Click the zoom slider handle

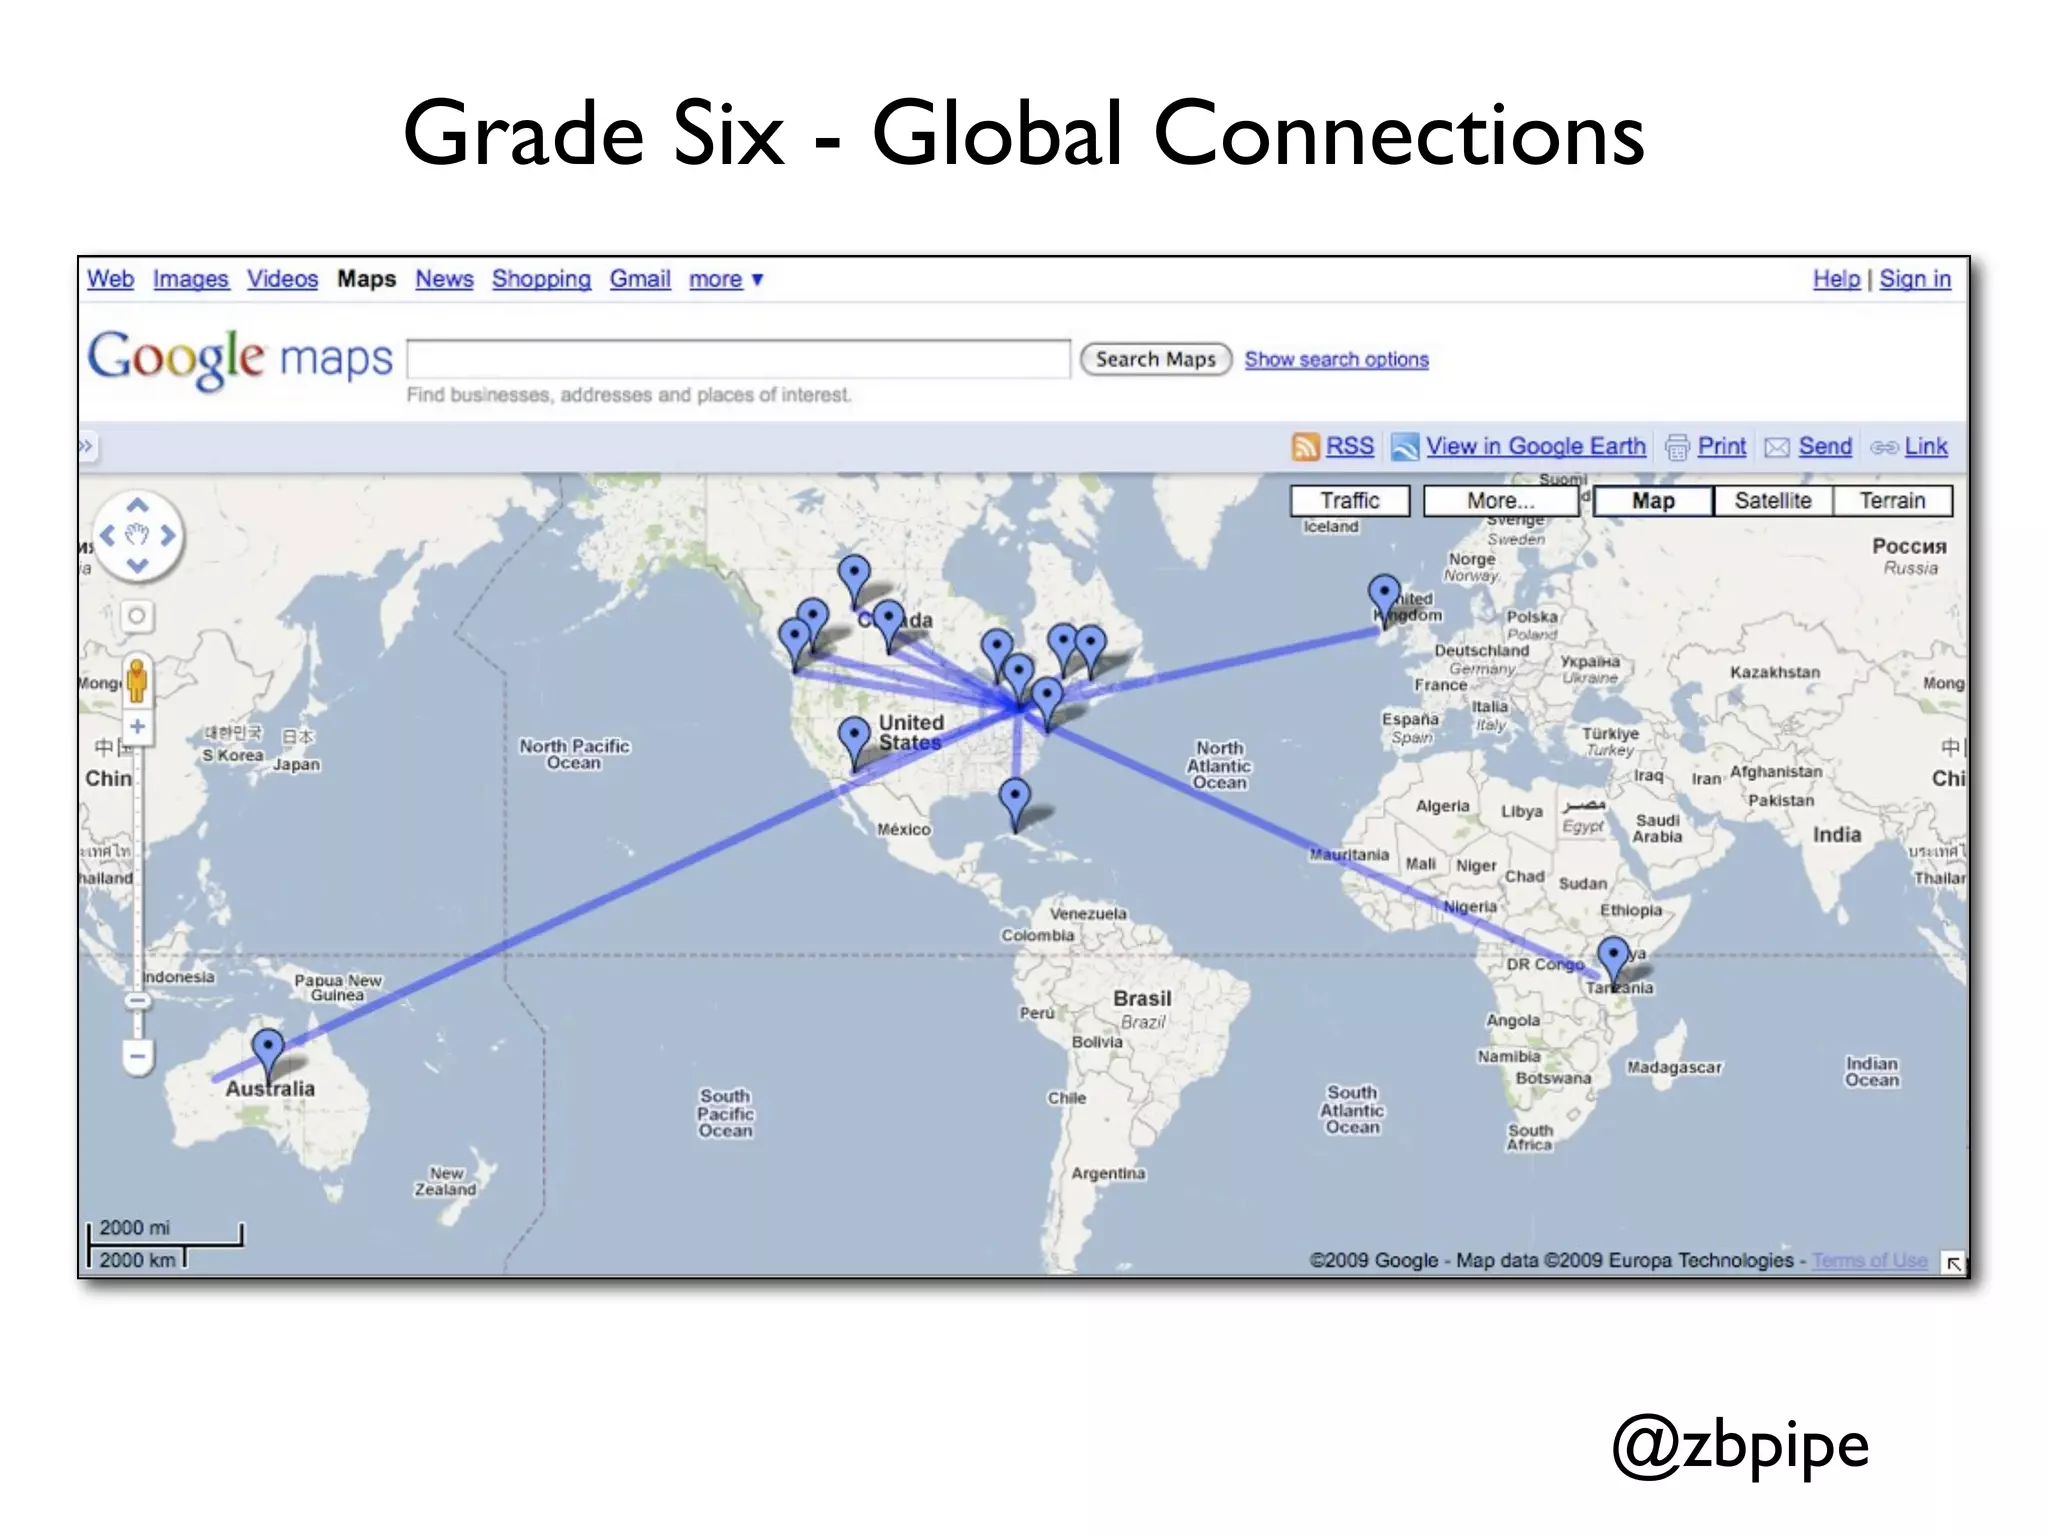(x=138, y=1000)
